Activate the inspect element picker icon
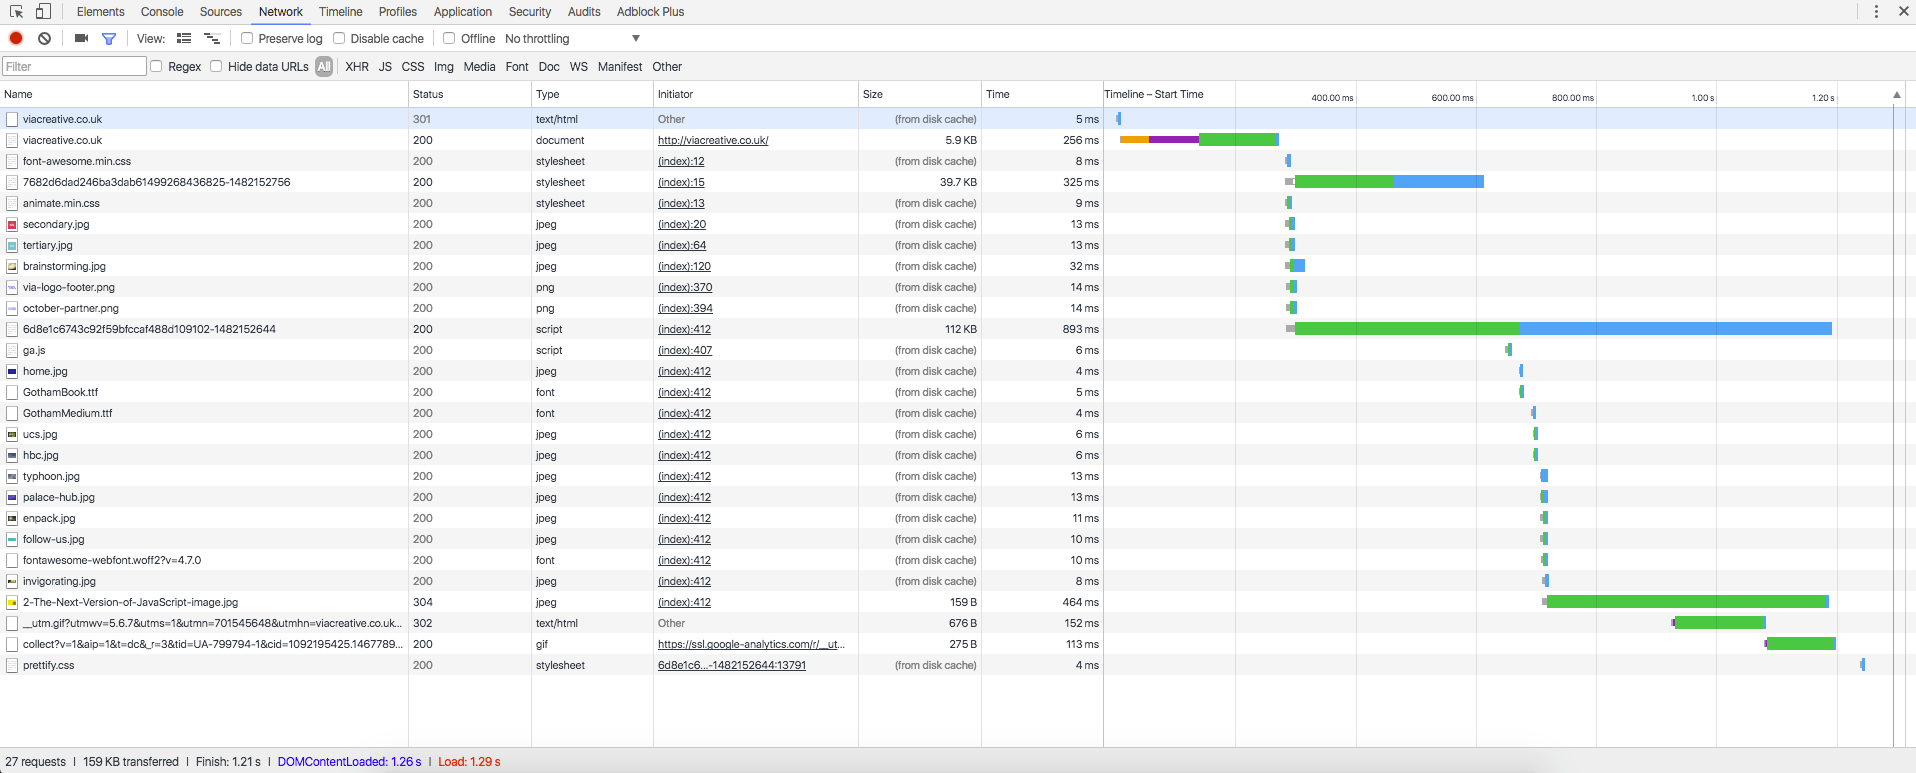 (x=16, y=12)
